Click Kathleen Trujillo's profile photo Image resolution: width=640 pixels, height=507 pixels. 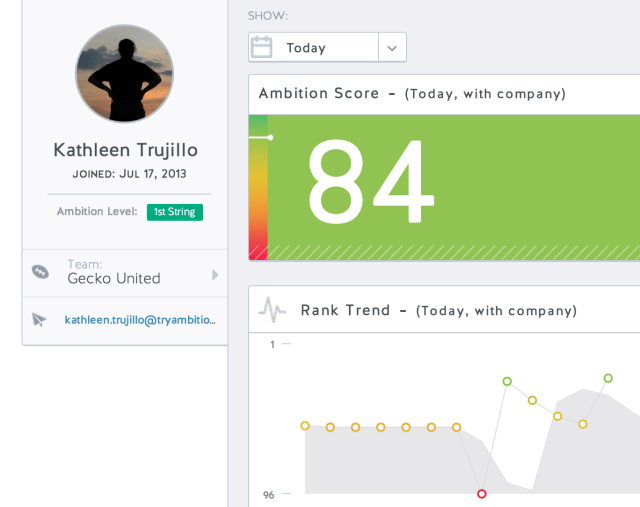point(125,74)
